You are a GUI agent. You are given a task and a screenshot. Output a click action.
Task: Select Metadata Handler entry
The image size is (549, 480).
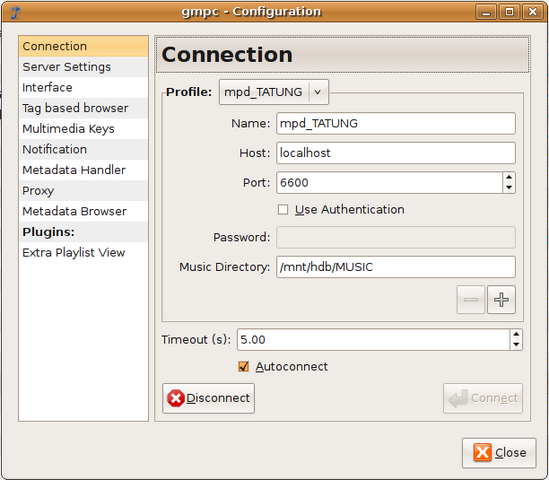tap(84, 170)
